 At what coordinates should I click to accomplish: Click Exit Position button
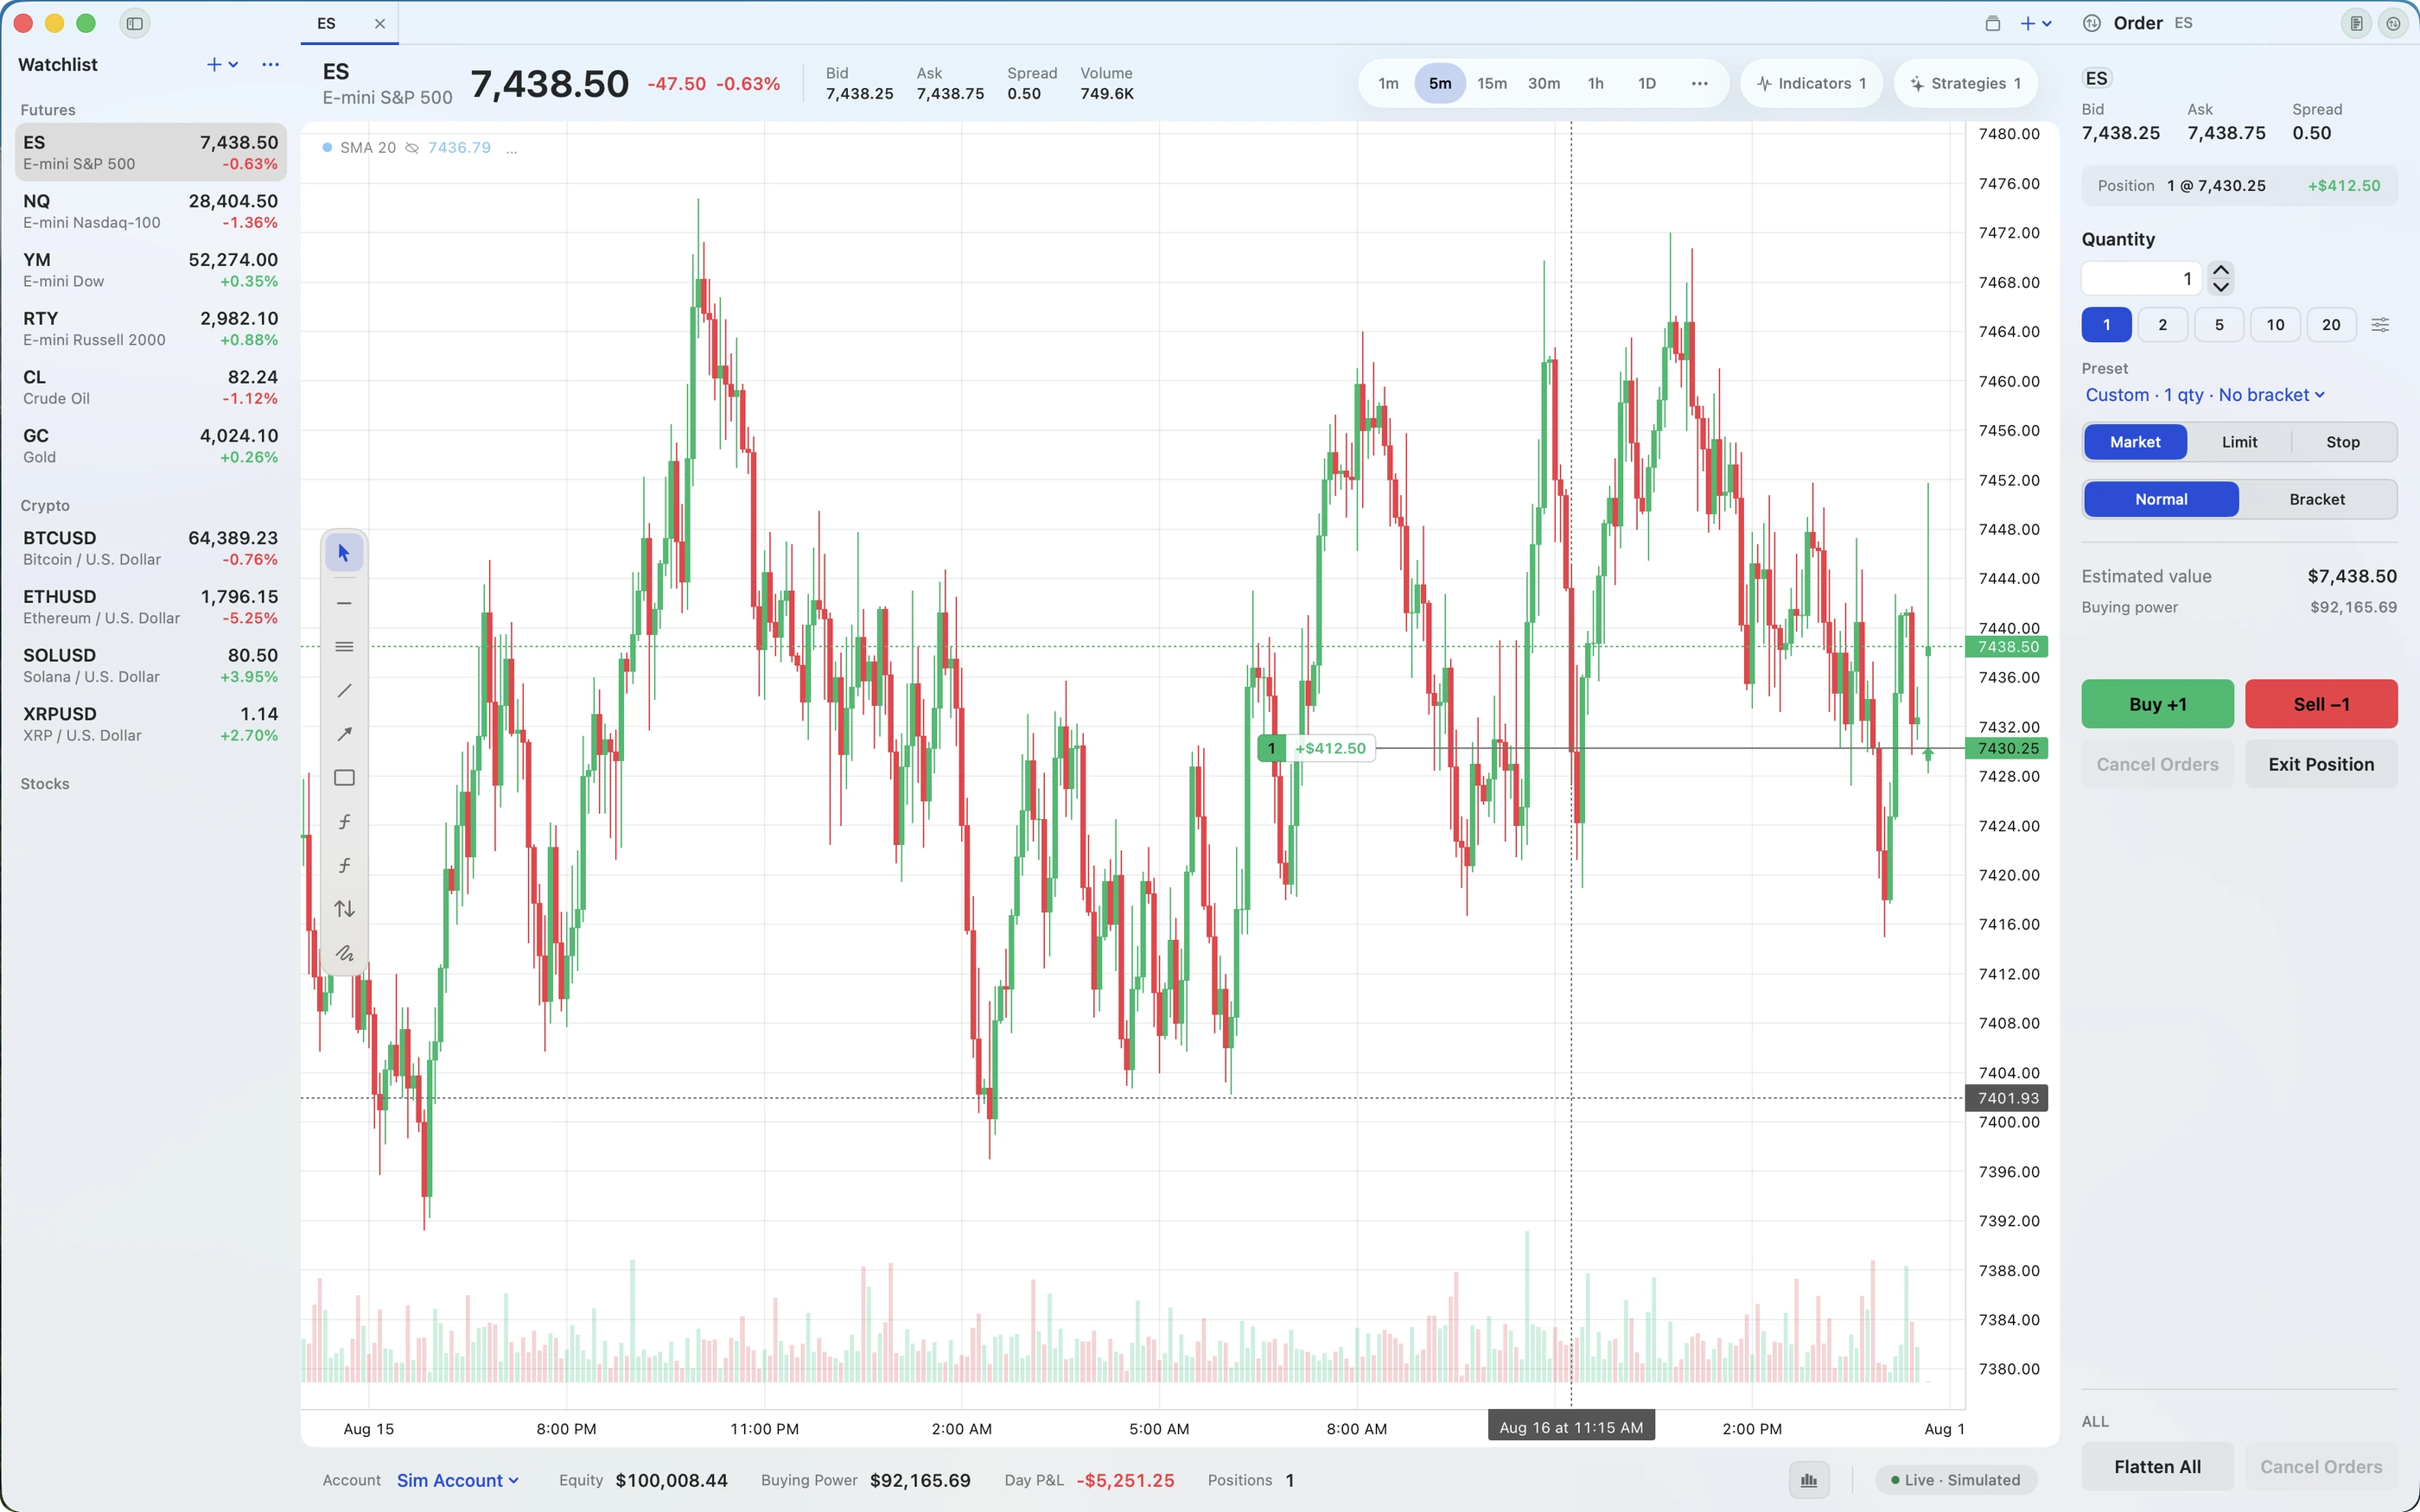click(x=2321, y=764)
